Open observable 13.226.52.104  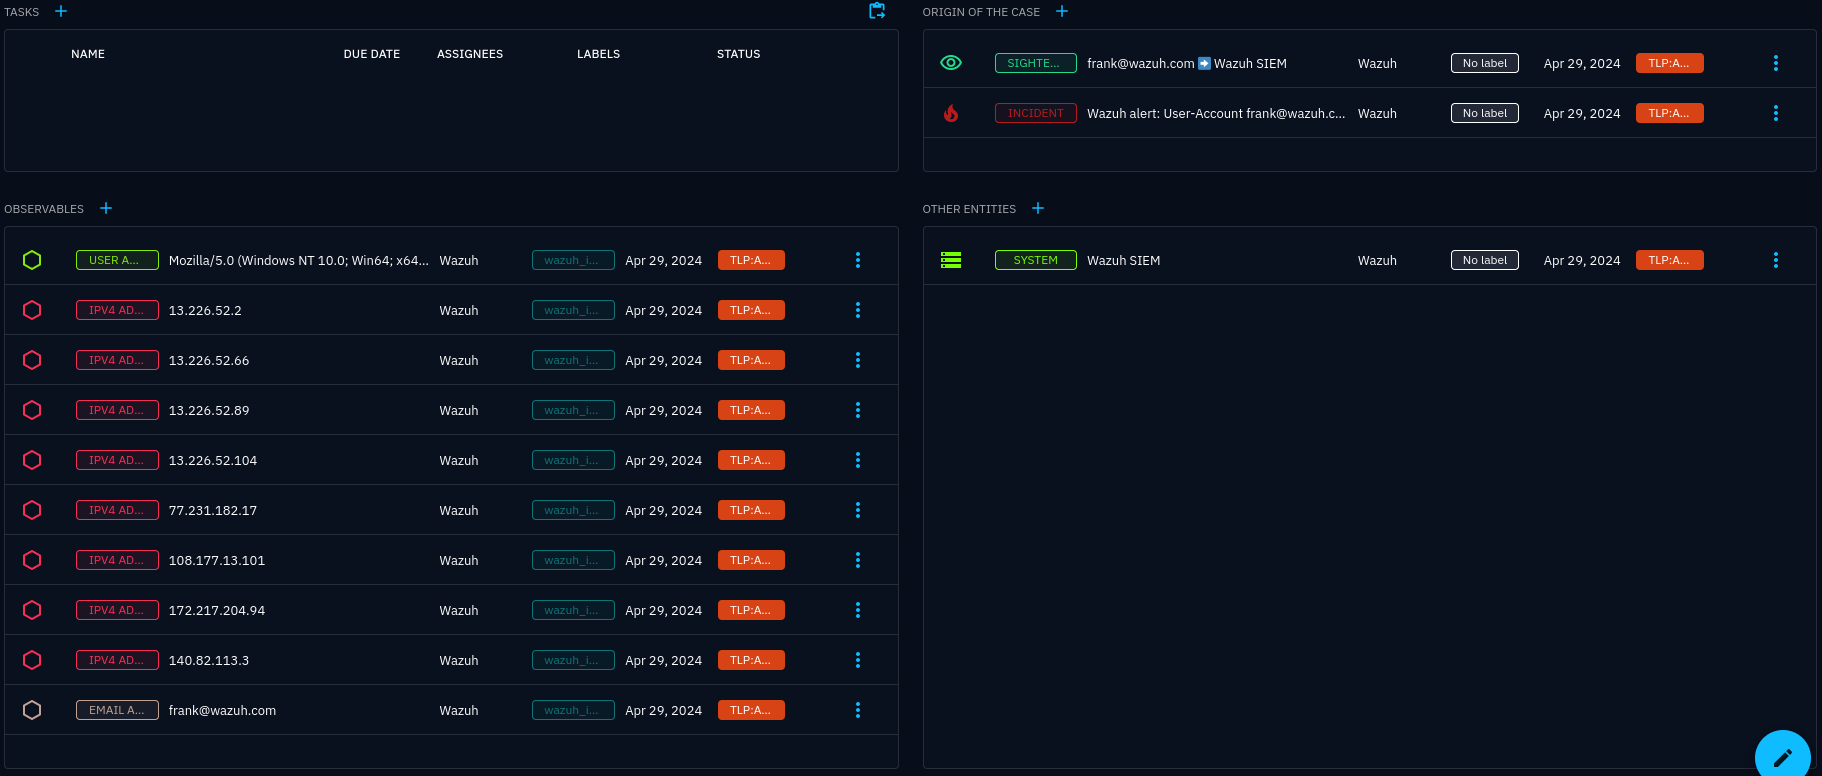(x=213, y=460)
